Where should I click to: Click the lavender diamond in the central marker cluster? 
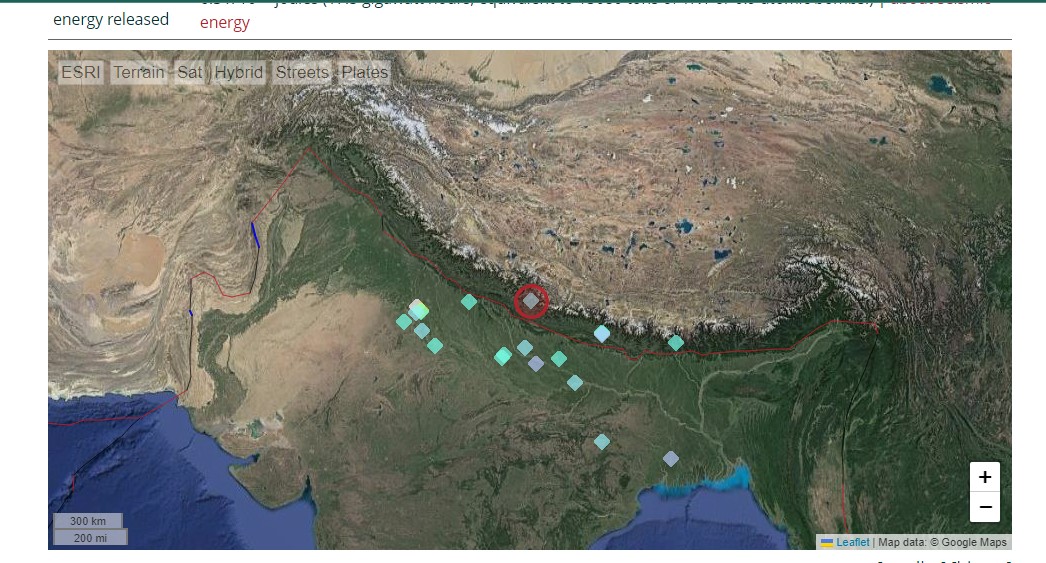click(x=536, y=364)
